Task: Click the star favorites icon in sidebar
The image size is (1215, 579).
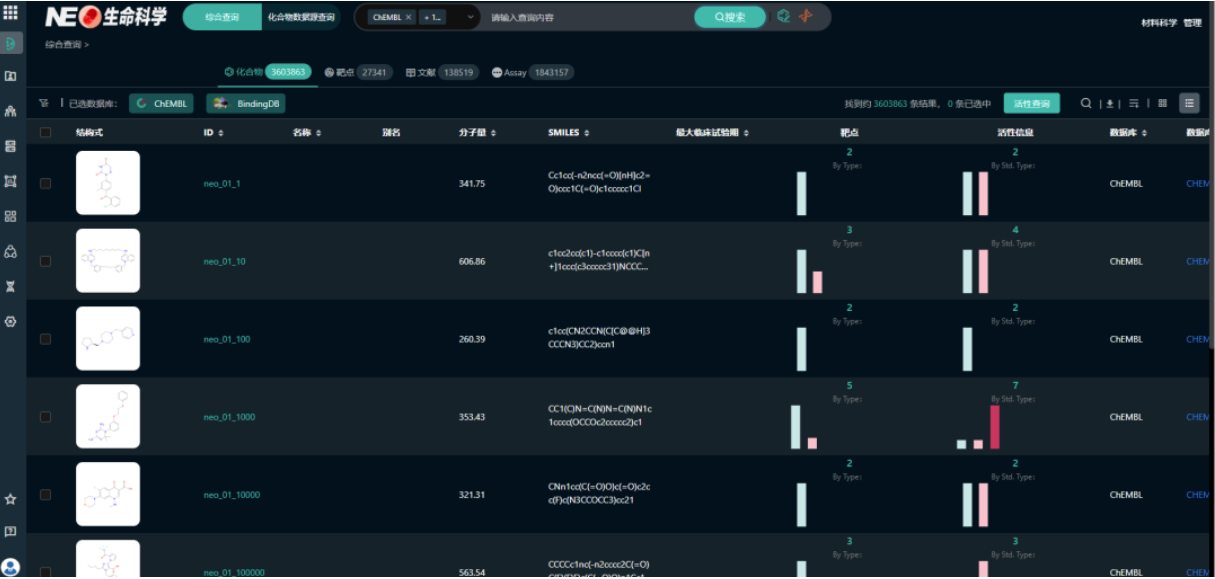Action: tap(11, 499)
